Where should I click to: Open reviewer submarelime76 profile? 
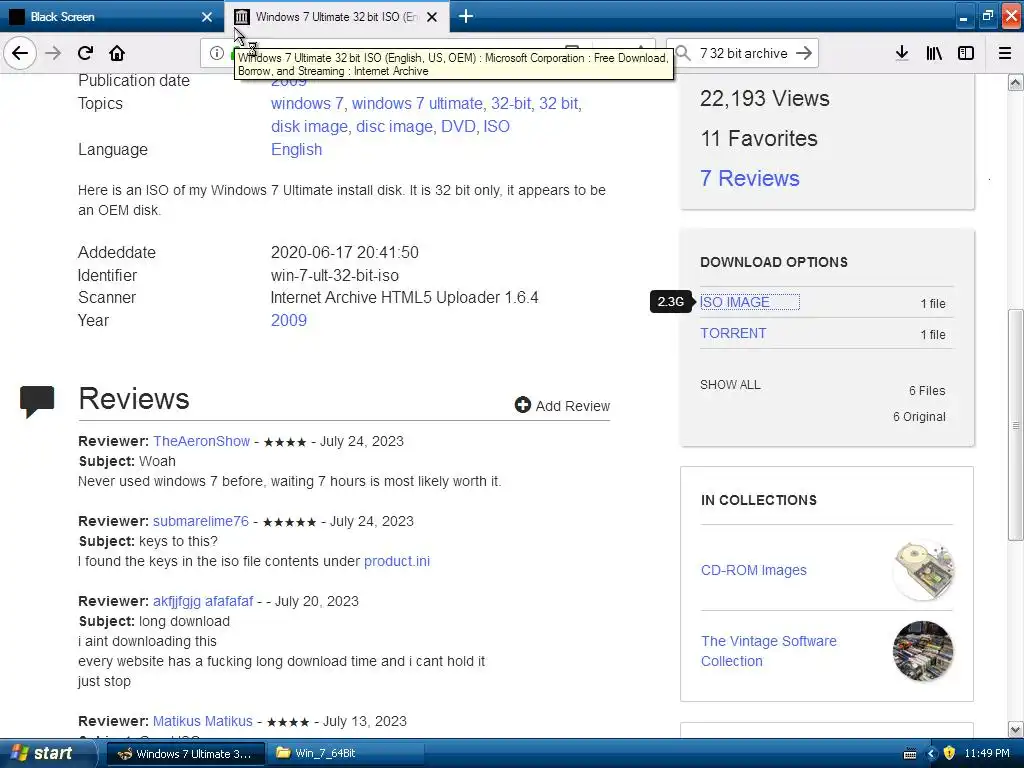click(200, 521)
